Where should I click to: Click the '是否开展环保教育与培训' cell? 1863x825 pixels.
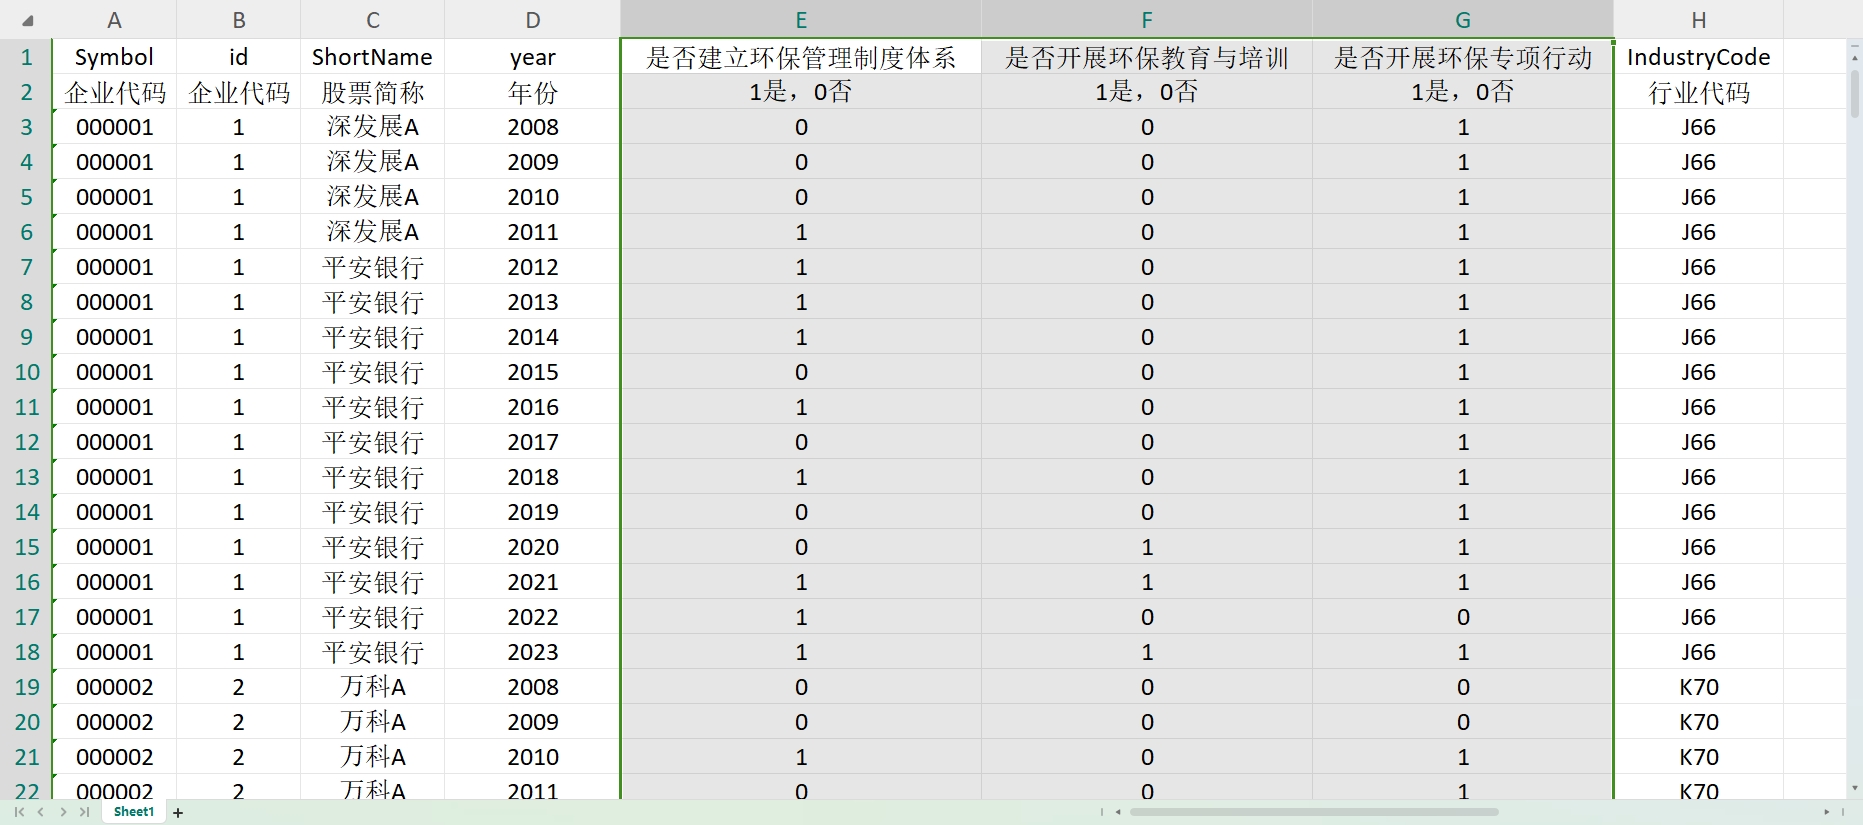(1147, 57)
